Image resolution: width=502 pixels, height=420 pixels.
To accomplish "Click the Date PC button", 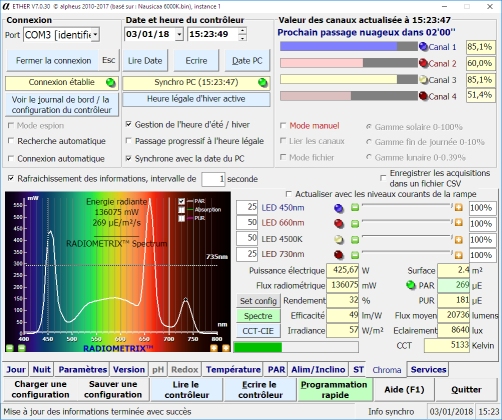I will click(247, 61).
